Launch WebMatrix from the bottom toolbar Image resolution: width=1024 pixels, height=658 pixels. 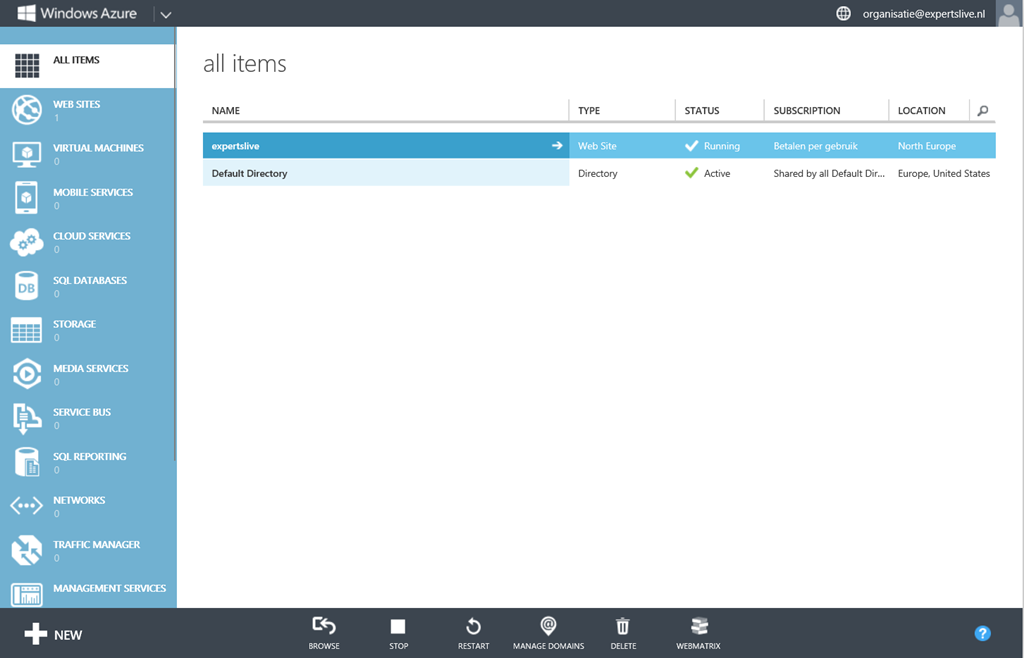698,627
